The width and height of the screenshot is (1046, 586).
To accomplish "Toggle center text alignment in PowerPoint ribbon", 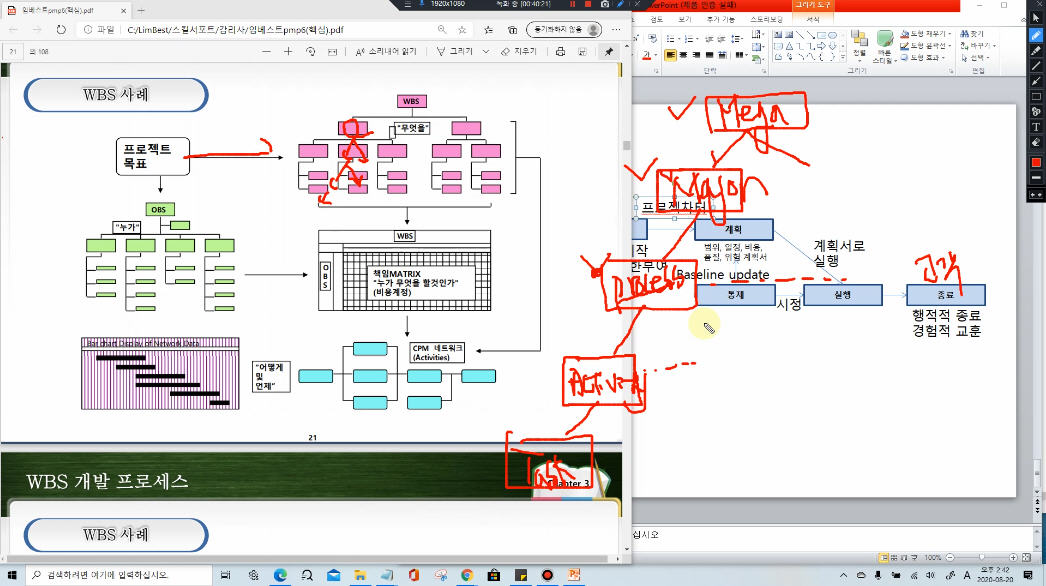I will click(x=684, y=55).
